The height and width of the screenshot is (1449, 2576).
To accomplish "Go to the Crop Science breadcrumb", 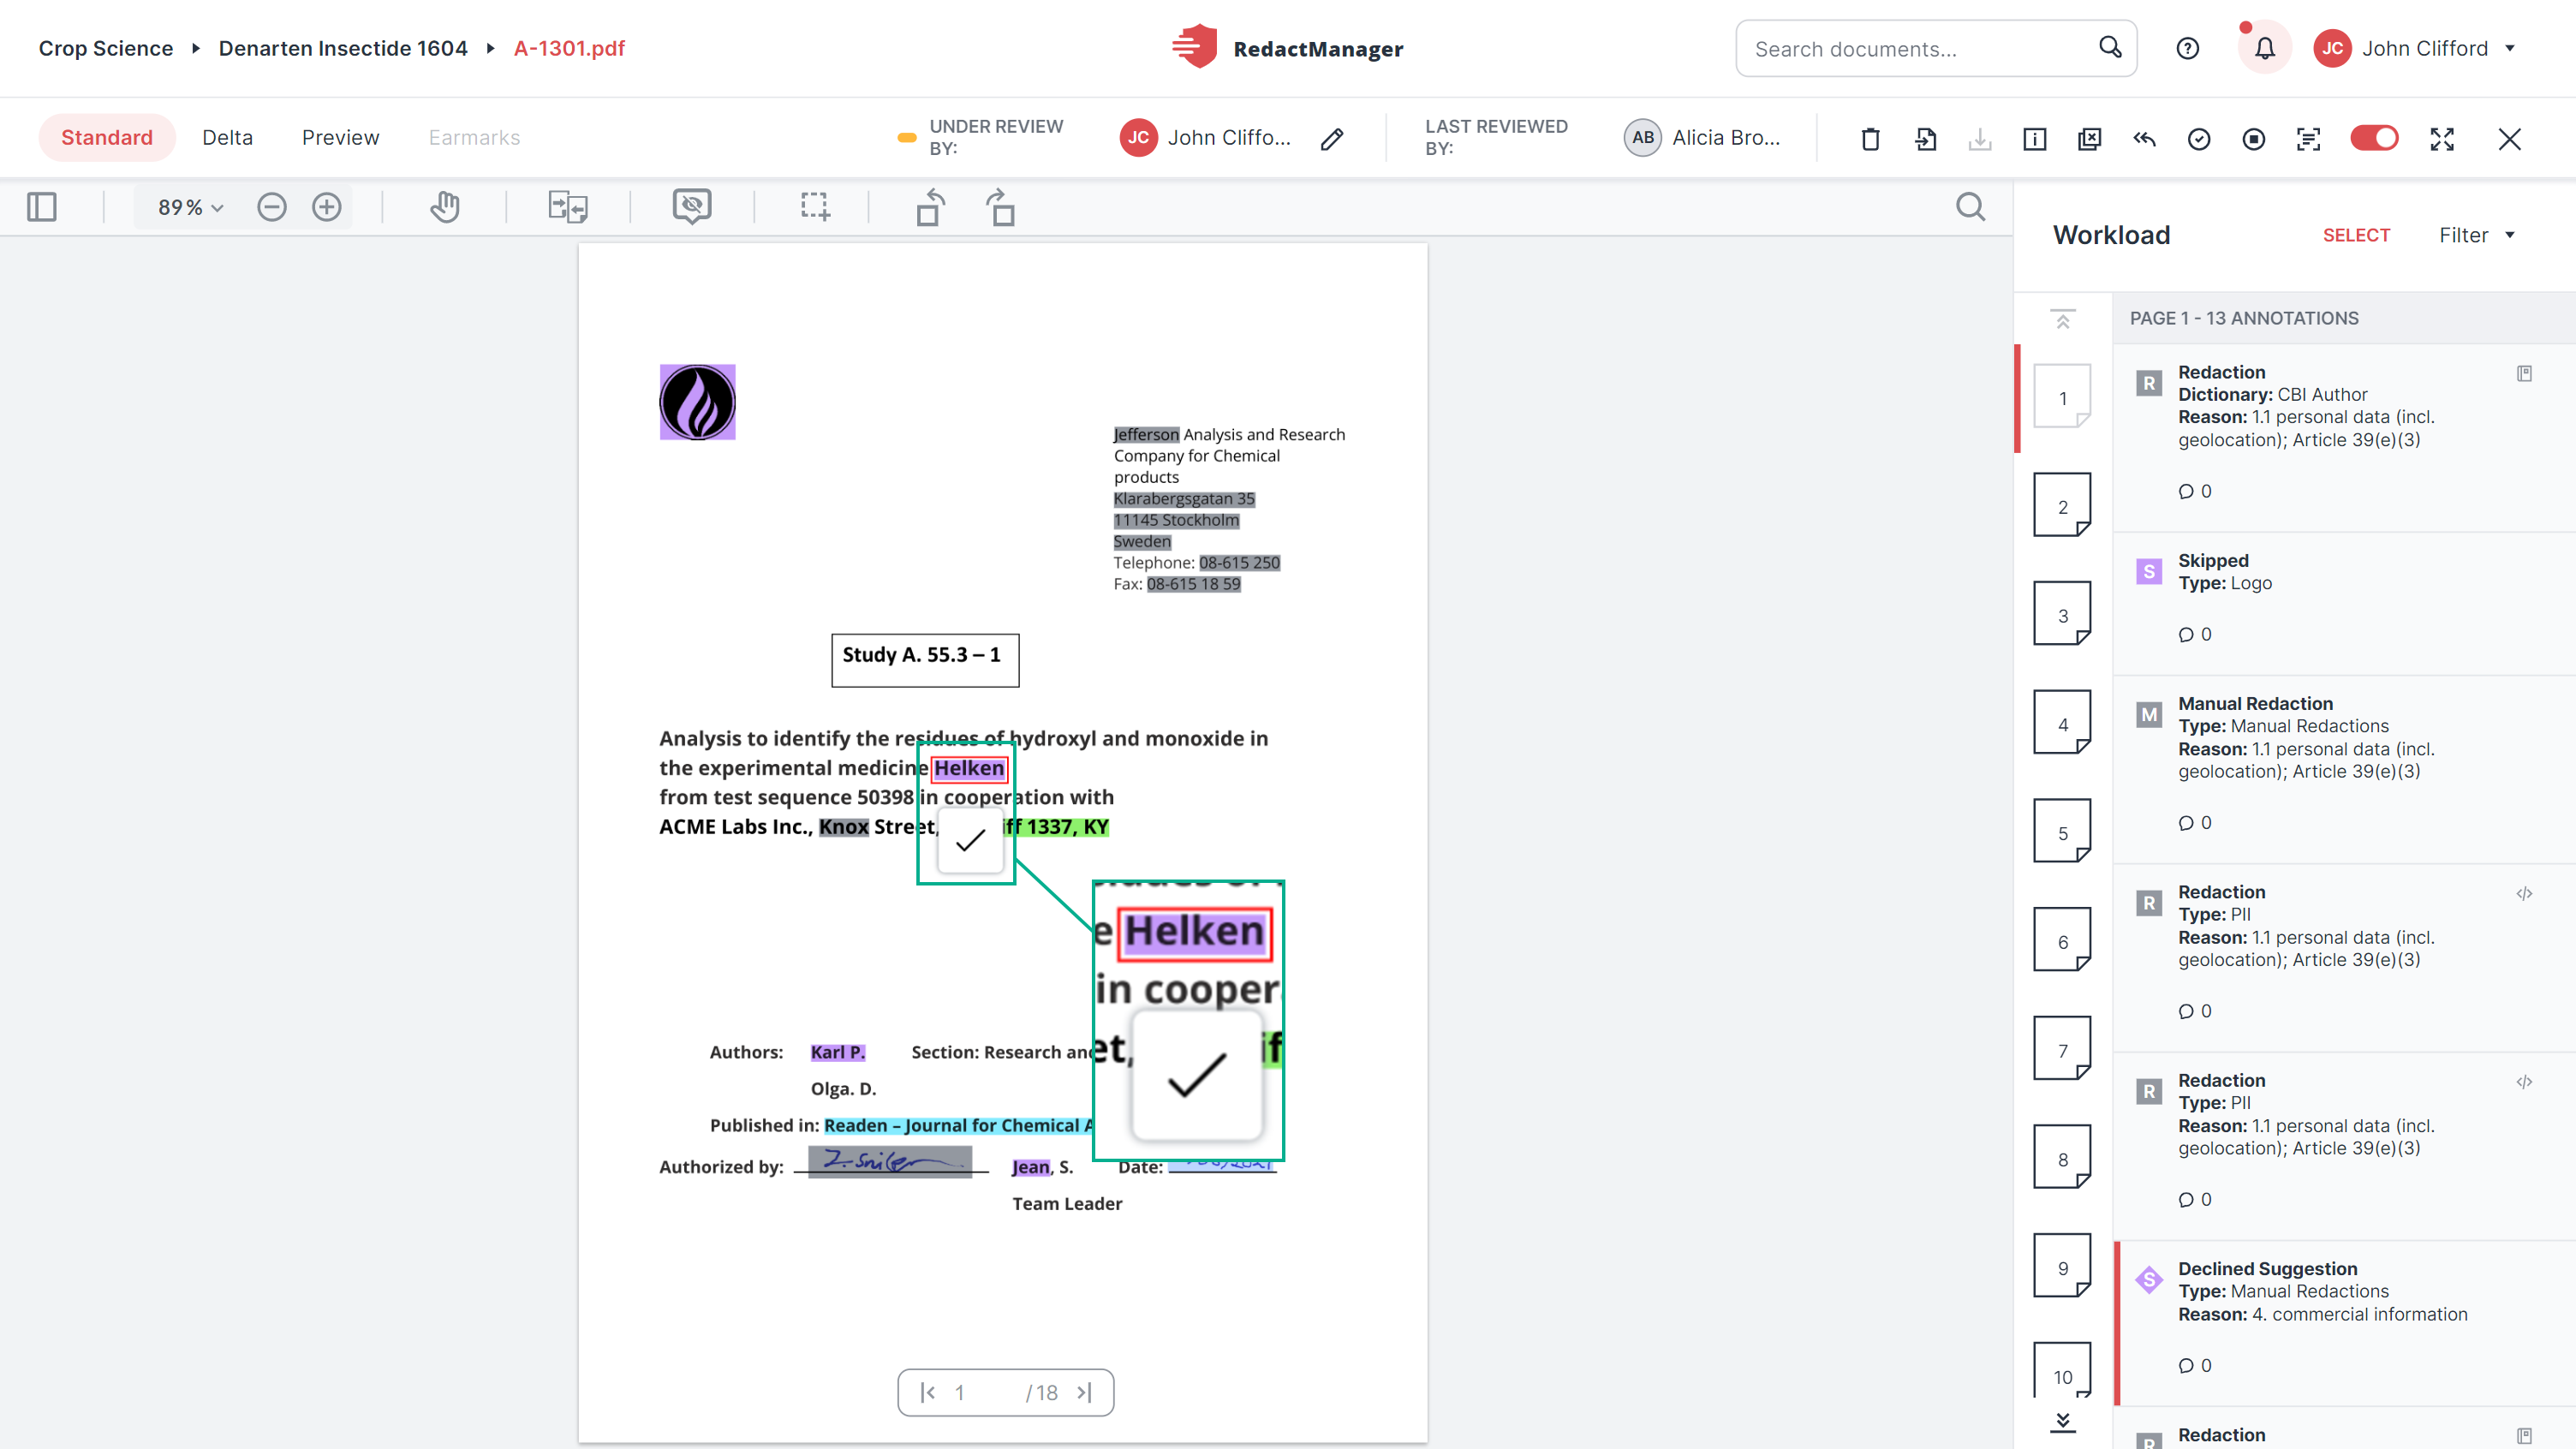I will click(x=106, y=48).
